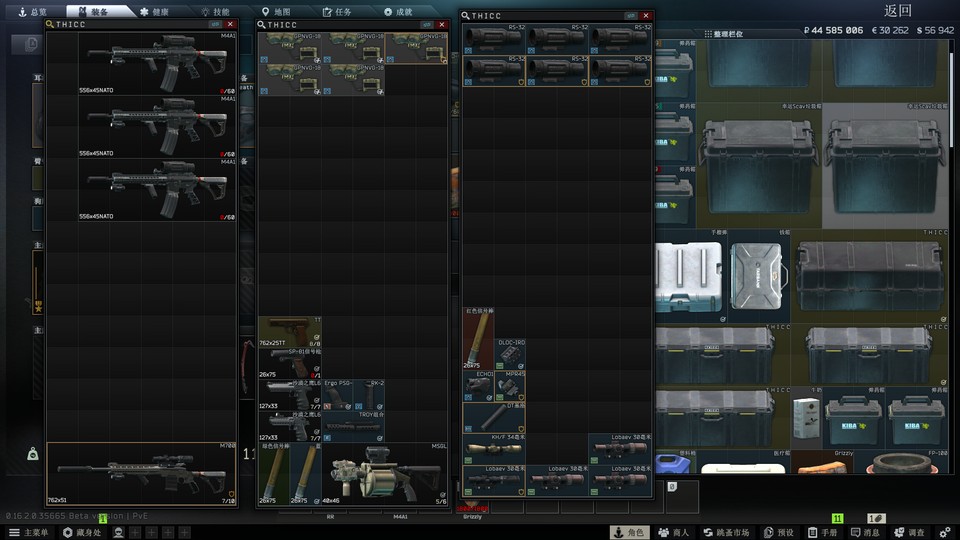960x540 pixels.
Task: Open the 技能 skills tab
Action: tap(216, 12)
